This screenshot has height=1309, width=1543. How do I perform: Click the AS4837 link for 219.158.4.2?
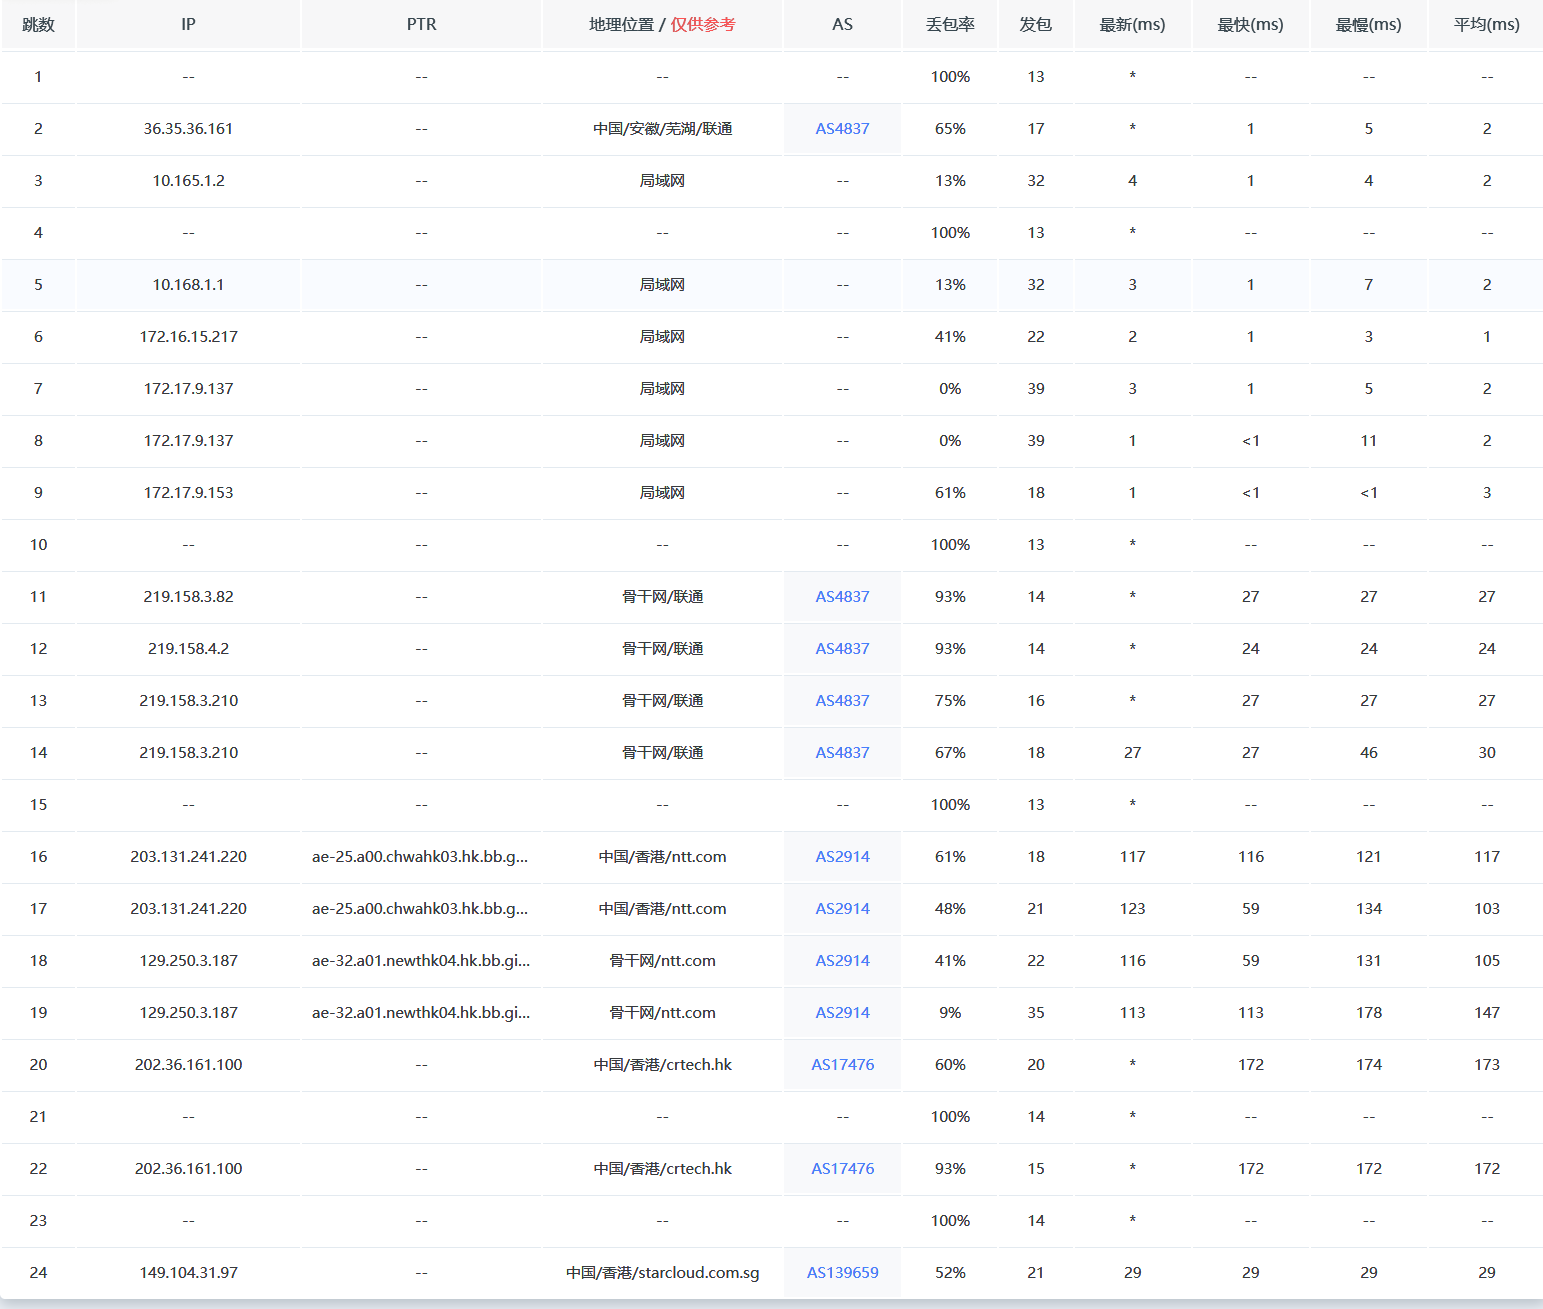tap(842, 649)
